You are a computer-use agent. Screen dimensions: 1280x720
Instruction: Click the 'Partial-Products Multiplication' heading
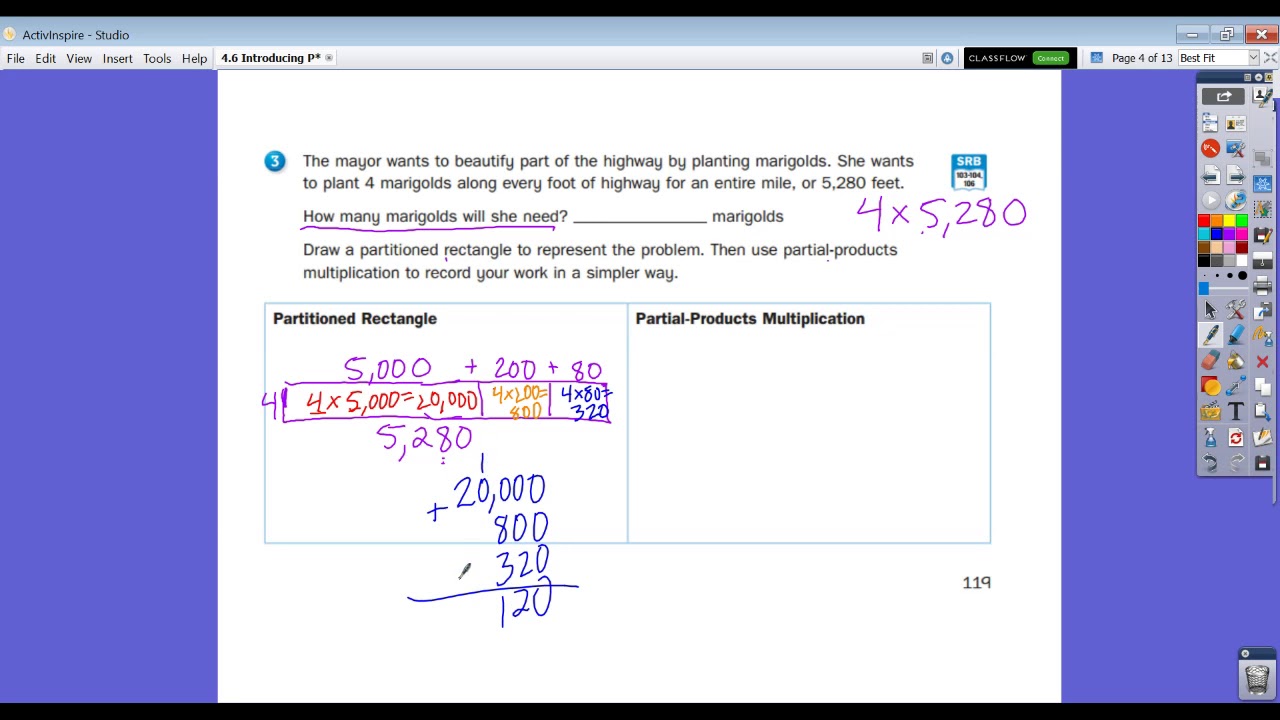pos(750,318)
